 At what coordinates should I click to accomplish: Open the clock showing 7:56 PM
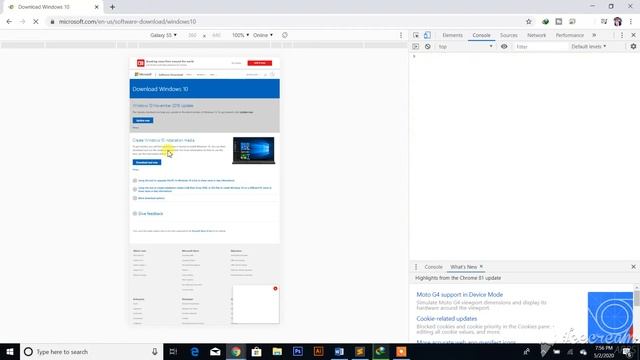(x=604, y=351)
